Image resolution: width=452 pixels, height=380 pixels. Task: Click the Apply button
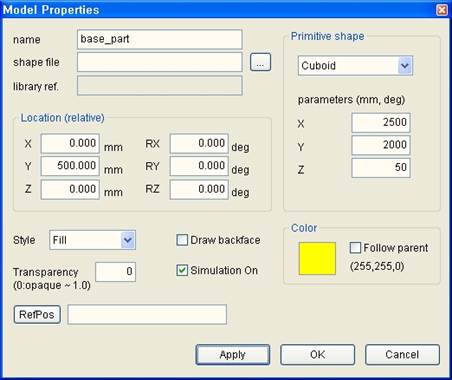[233, 355]
